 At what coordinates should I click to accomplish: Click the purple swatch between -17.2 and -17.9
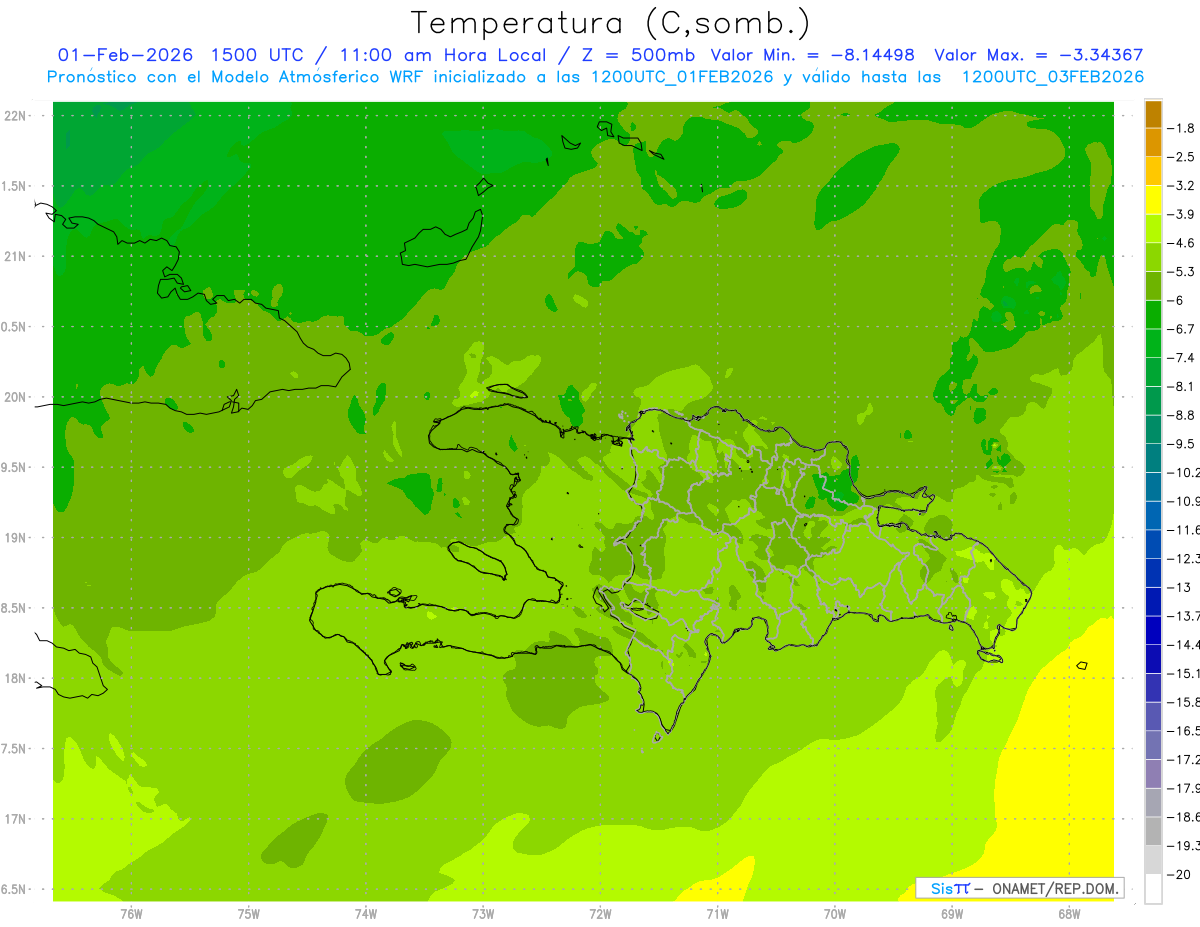click(1153, 774)
